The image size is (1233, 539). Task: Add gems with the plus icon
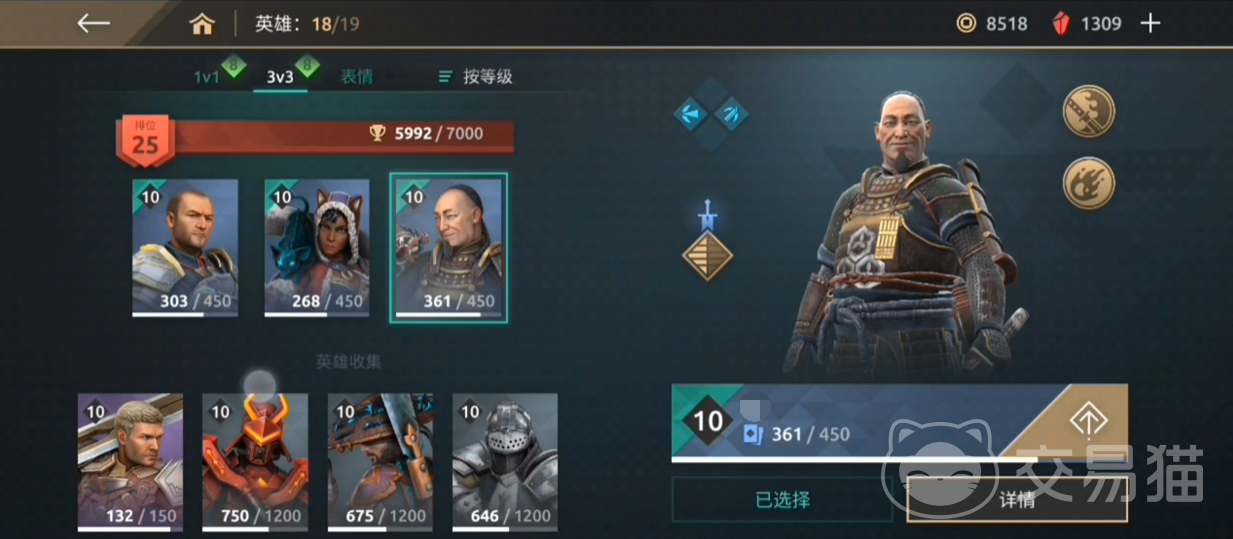click(1151, 23)
